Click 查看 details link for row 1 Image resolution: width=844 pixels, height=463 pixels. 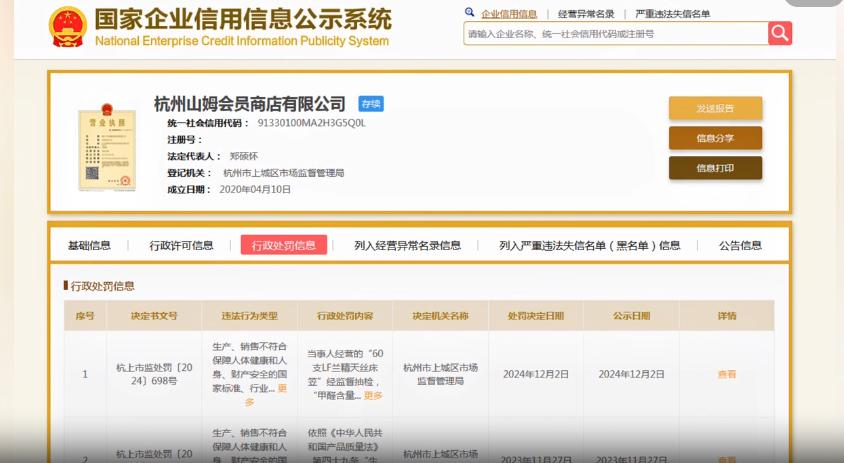click(726, 374)
